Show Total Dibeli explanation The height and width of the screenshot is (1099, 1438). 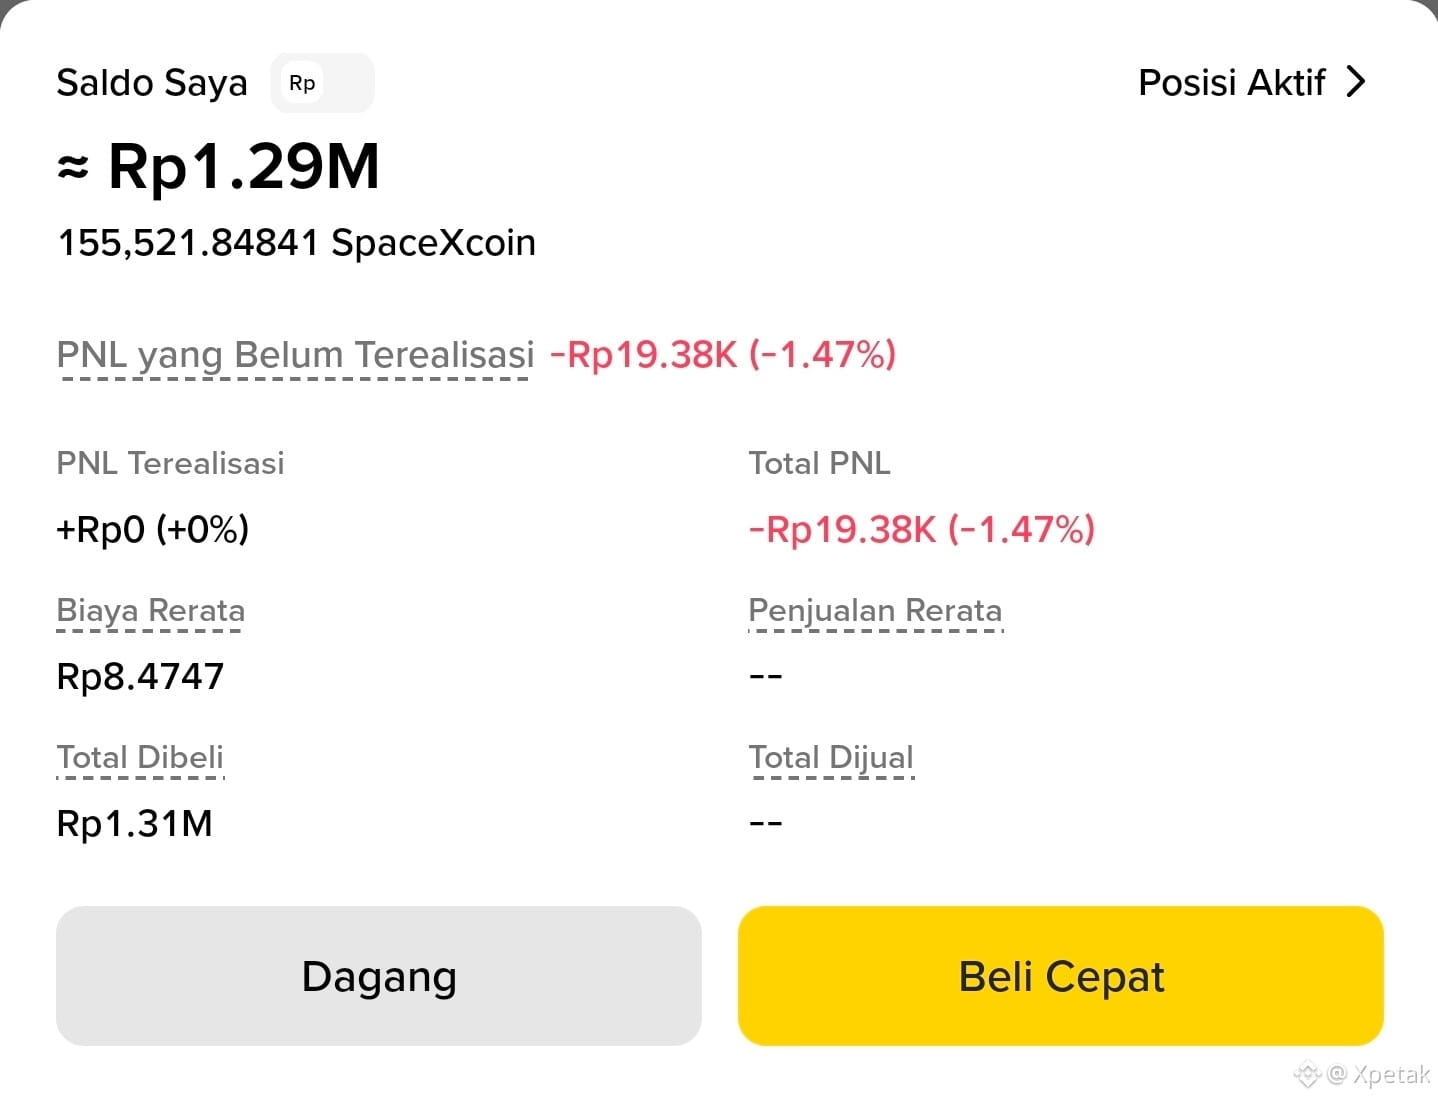(140, 758)
